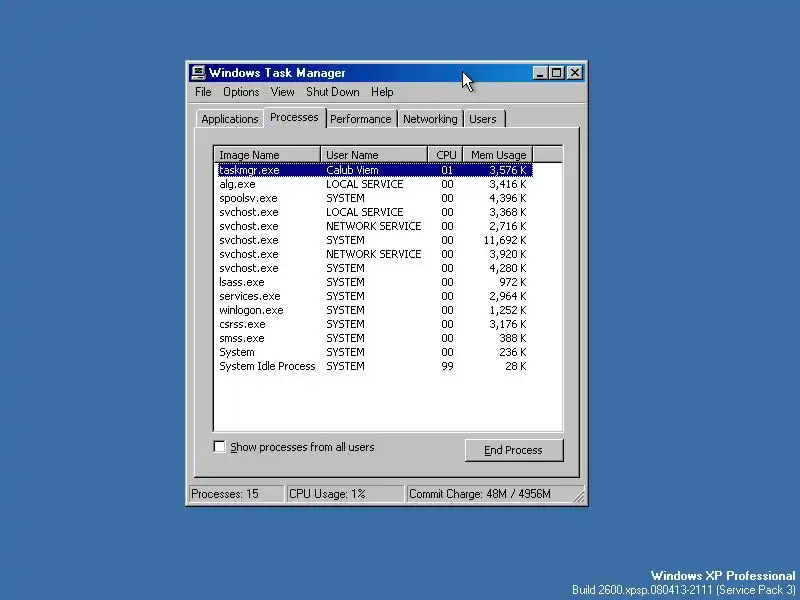The width and height of the screenshot is (800, 600).
Task: Maximize the Task Manager window
Action: pos(557,73)
